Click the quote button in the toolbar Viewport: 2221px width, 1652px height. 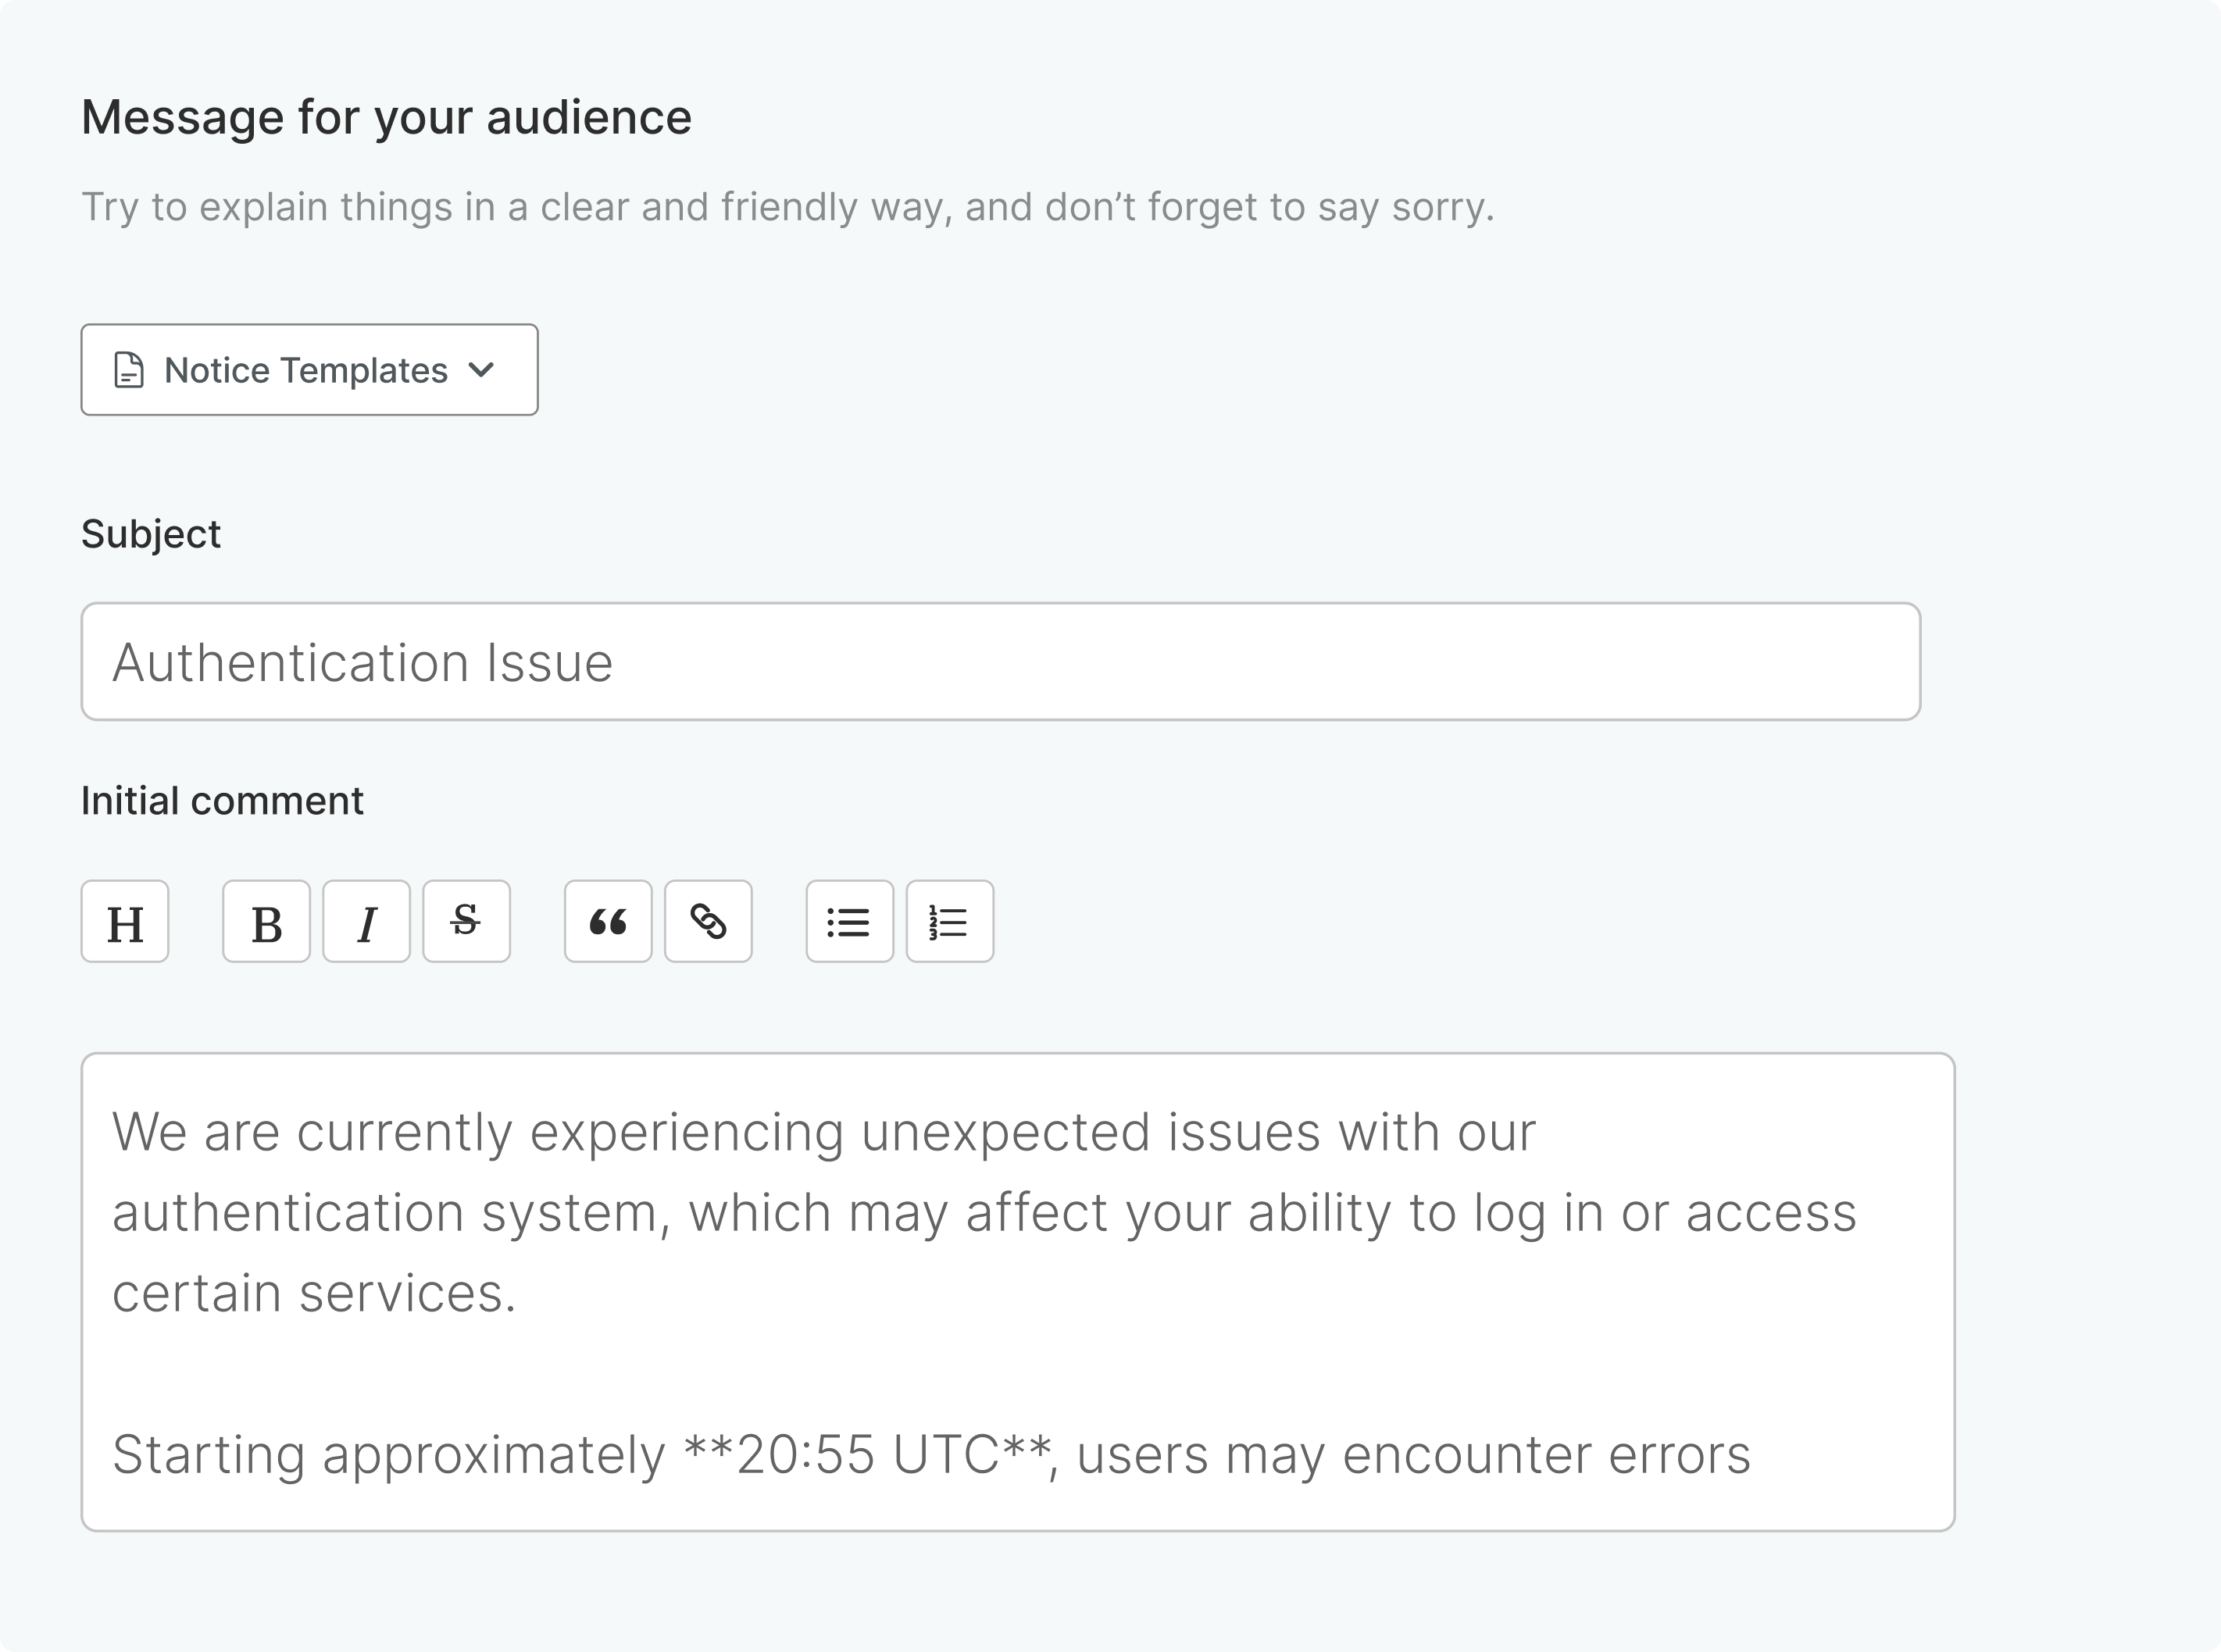point(608,921)
